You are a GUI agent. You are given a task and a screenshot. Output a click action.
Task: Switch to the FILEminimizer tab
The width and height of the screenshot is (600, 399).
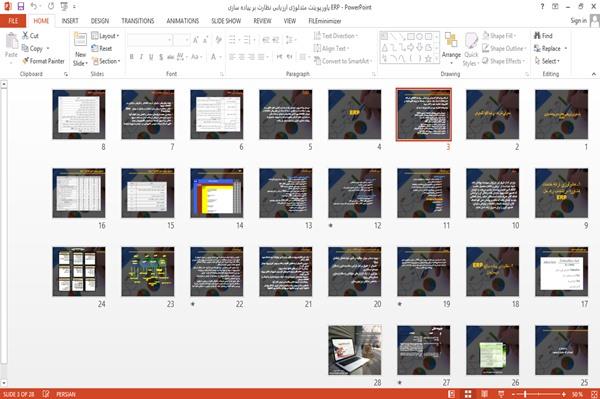[324, 21]
